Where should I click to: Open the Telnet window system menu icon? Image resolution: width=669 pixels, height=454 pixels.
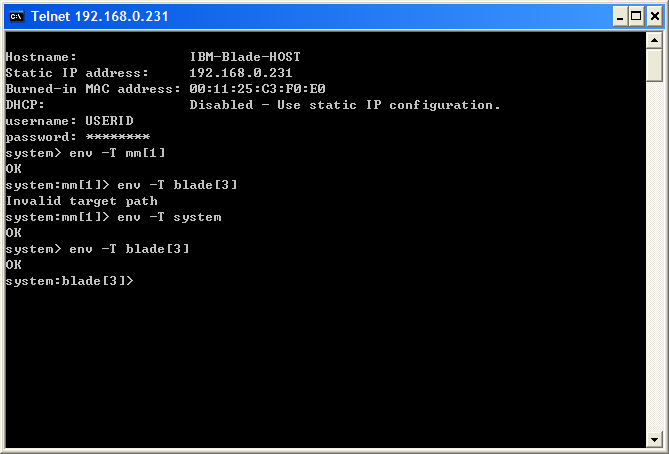tap(17, 17)
